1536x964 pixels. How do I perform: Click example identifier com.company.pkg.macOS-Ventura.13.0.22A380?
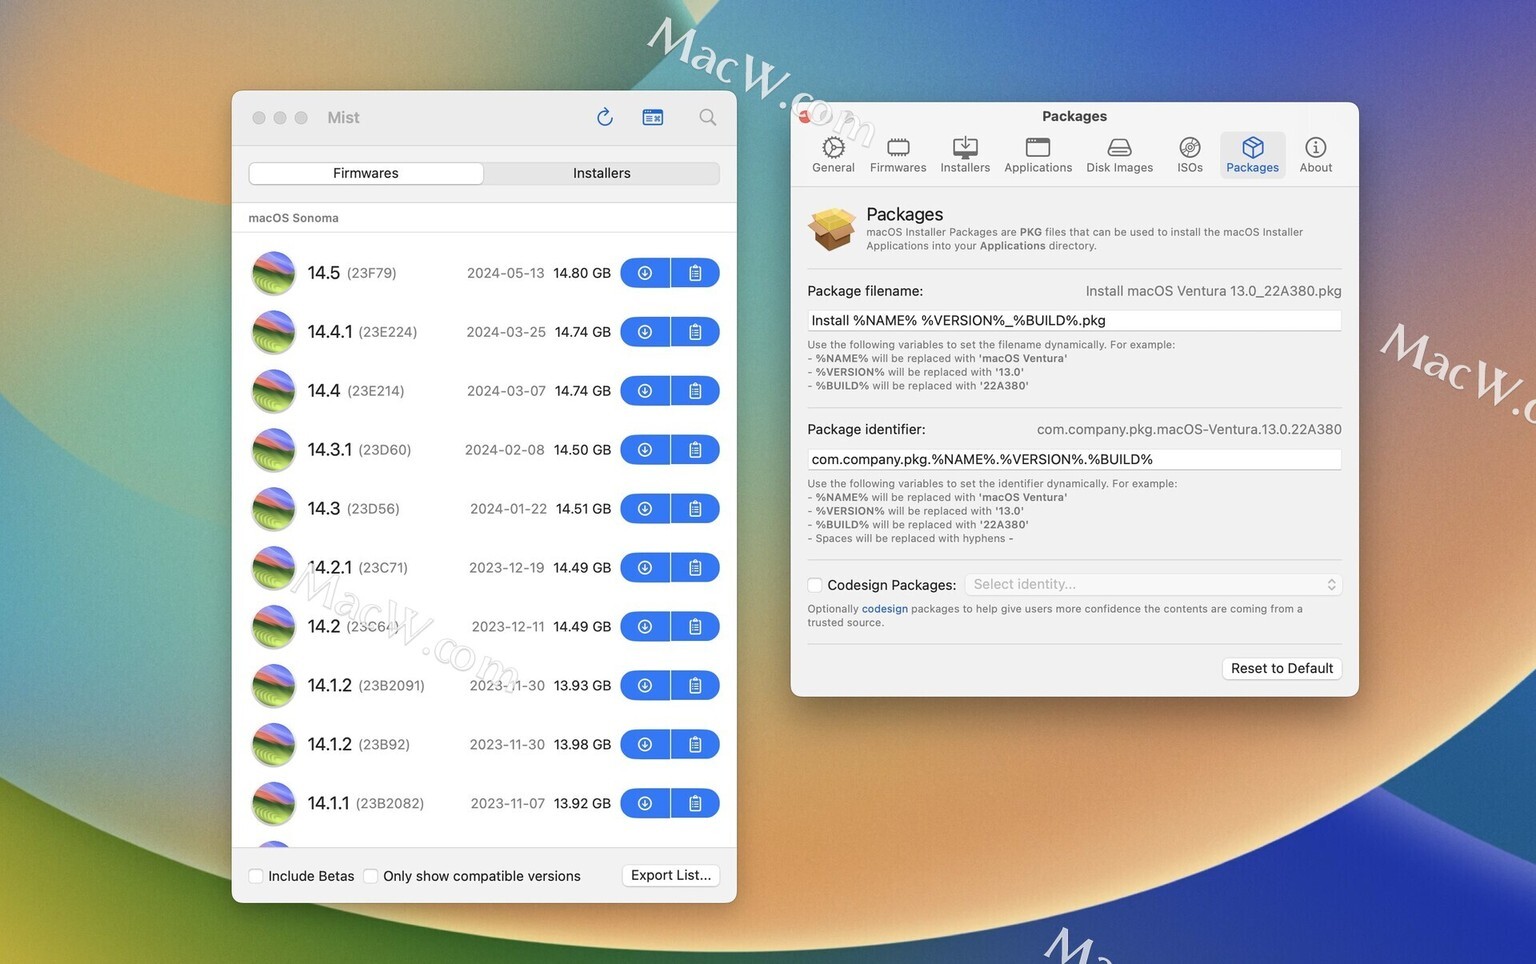(1189, 429)
